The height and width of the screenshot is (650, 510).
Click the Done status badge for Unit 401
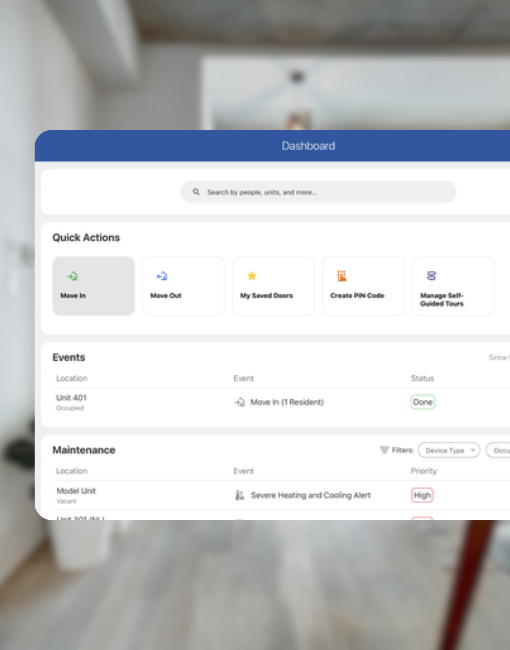(x=423, y=402)
